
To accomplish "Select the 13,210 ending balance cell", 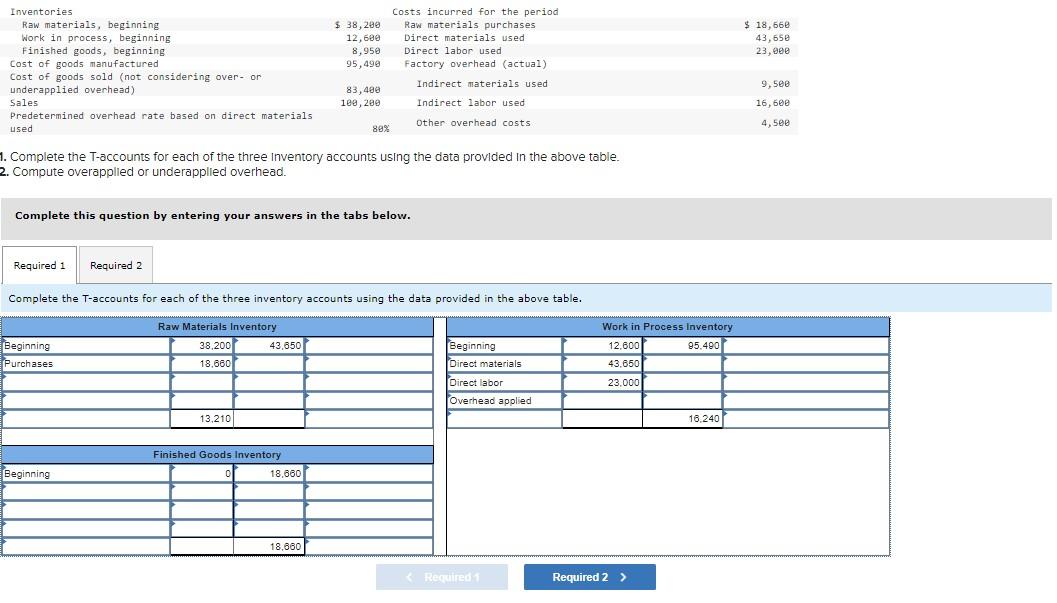I will (205, 420).
